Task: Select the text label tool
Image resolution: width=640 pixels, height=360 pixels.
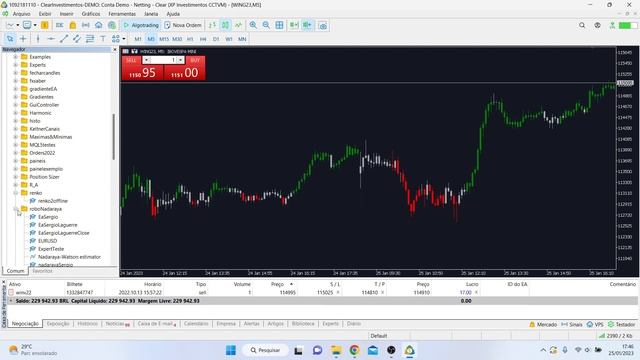Action: coord(103,39)
